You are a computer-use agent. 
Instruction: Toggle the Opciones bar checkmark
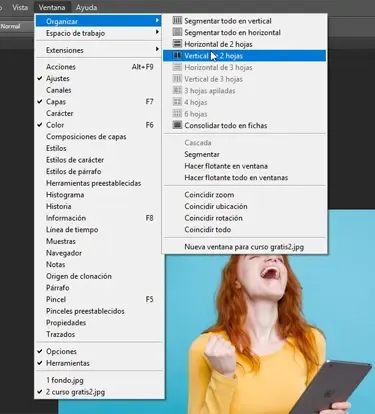(x=40, y=351)
